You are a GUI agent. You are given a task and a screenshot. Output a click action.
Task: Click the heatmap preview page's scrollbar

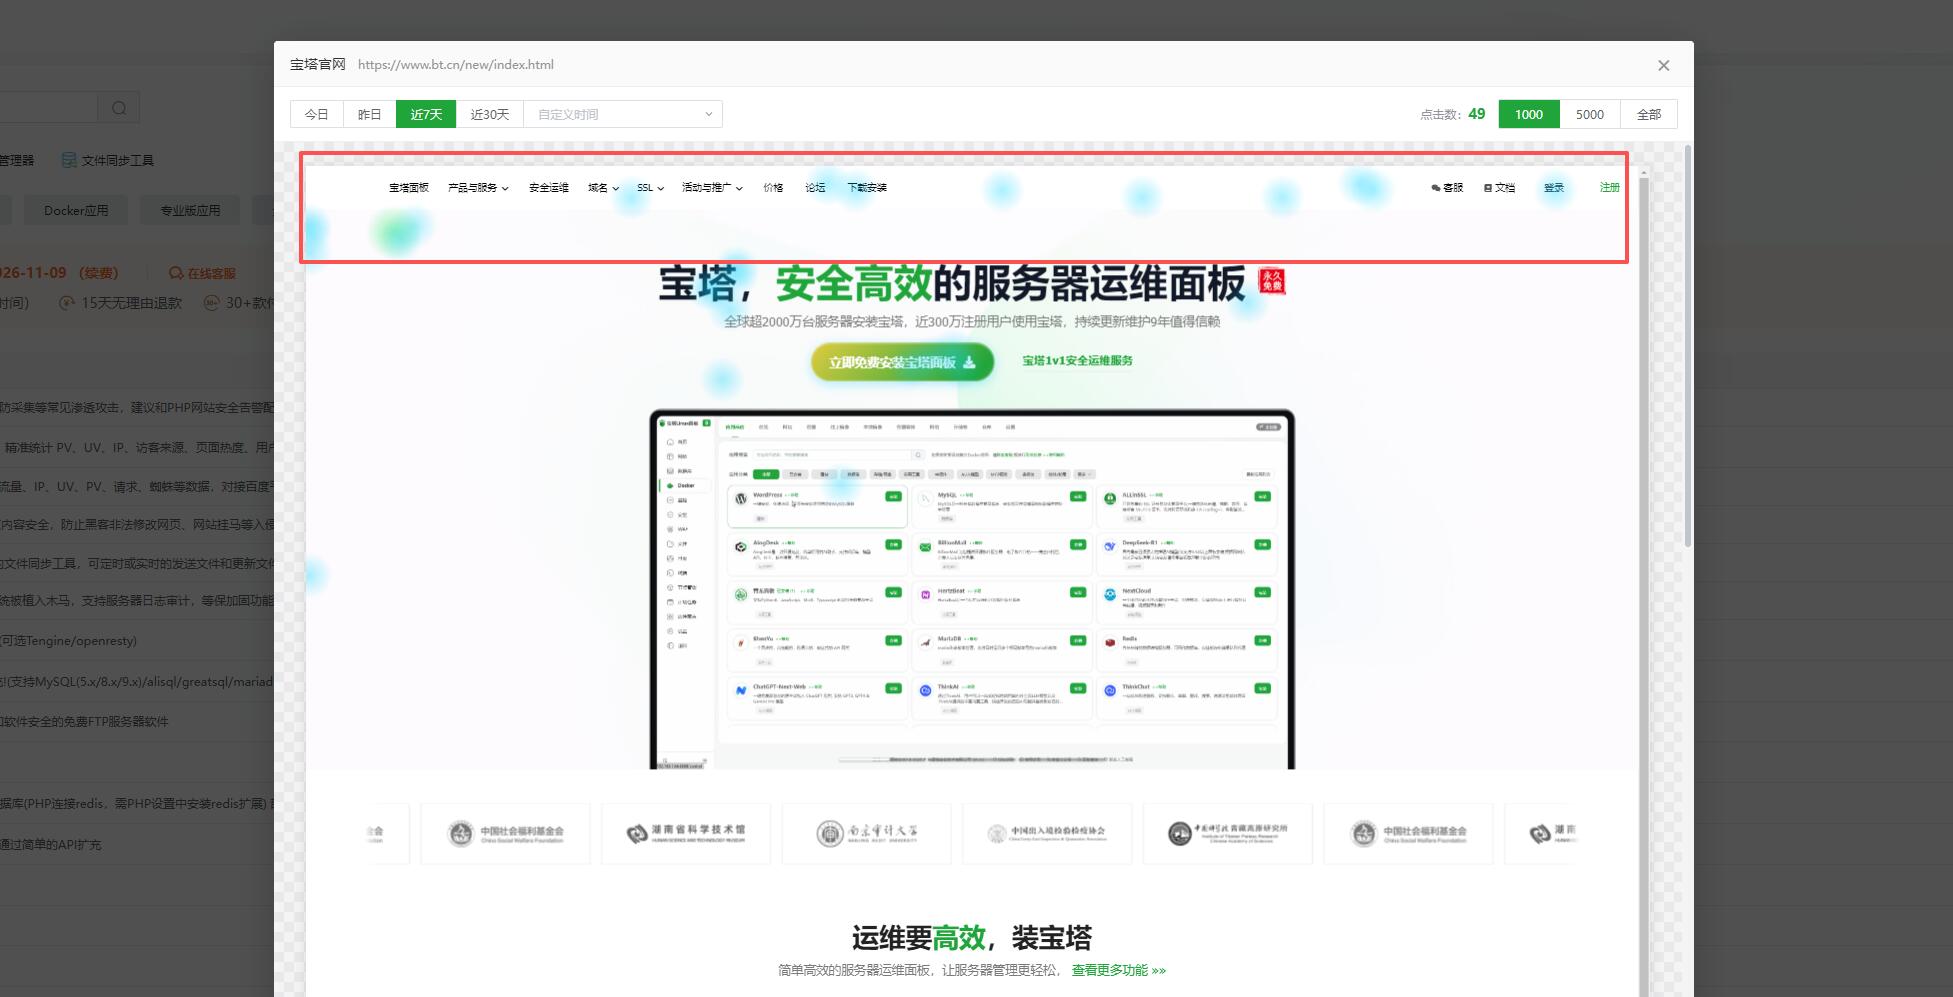(x=1643, y=585)
